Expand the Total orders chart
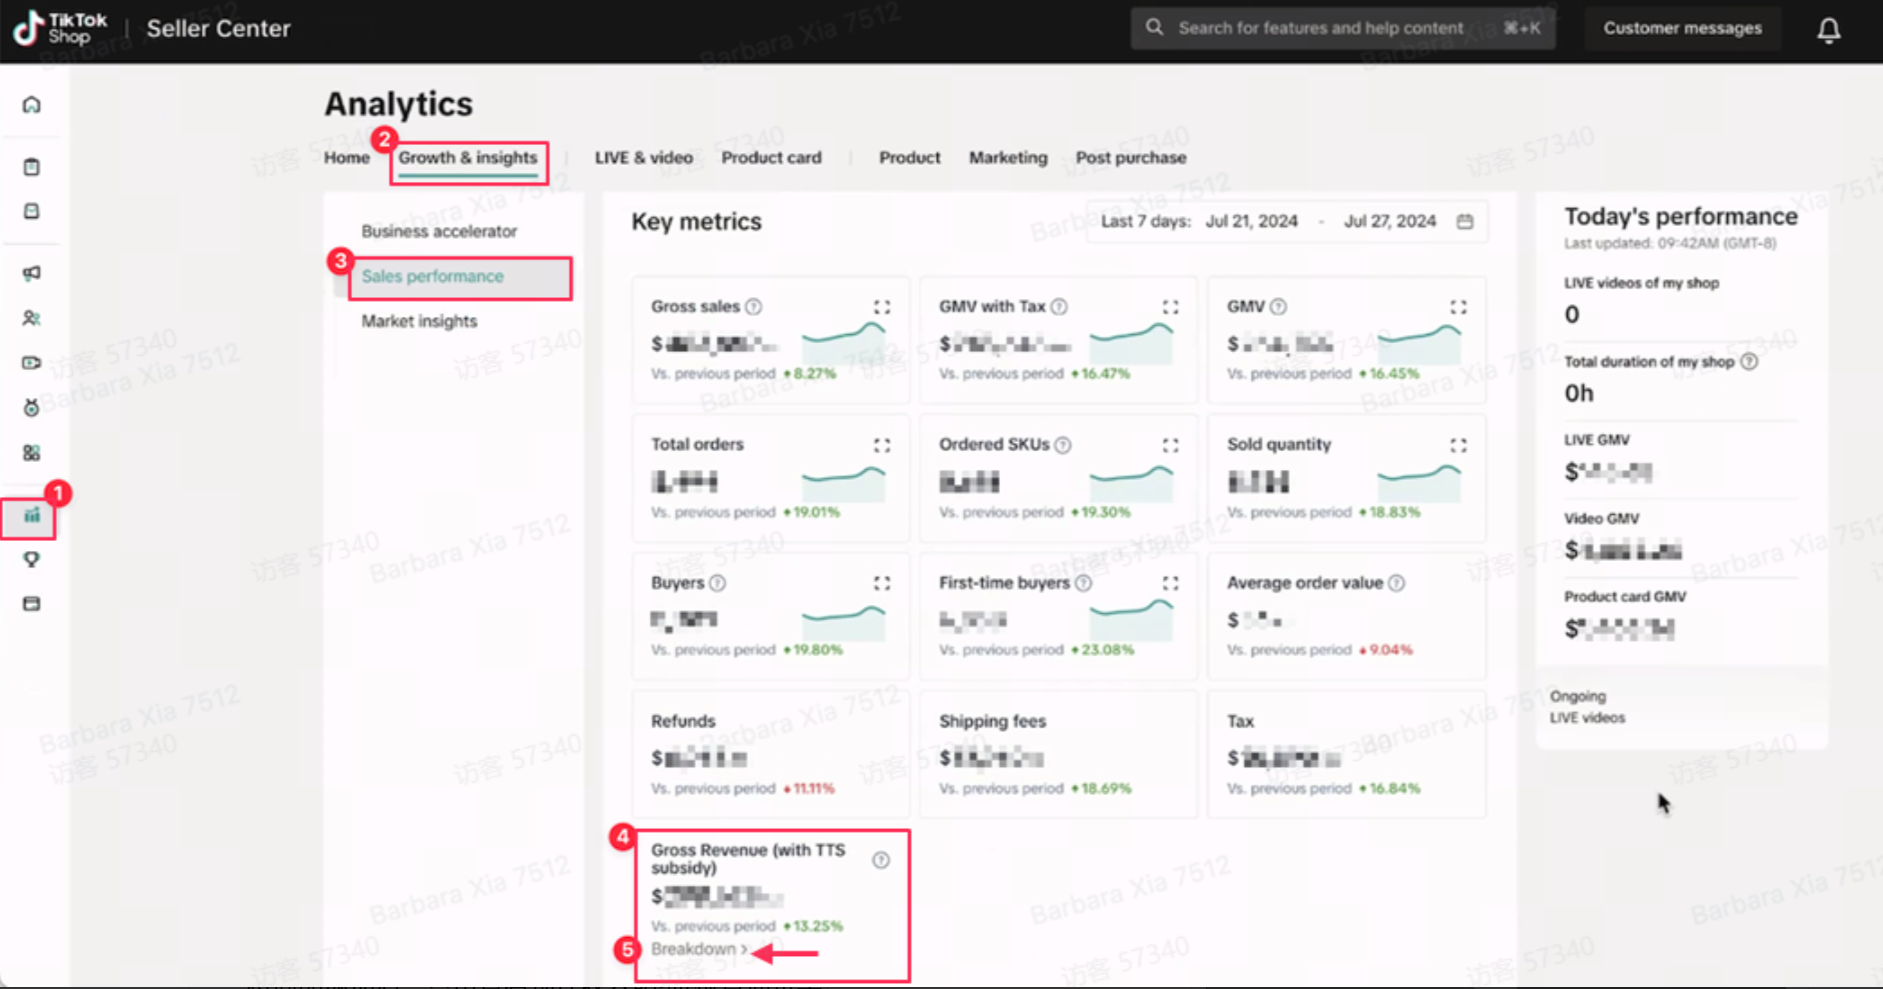Screen dimensions: 1883x989 [881, 445]
